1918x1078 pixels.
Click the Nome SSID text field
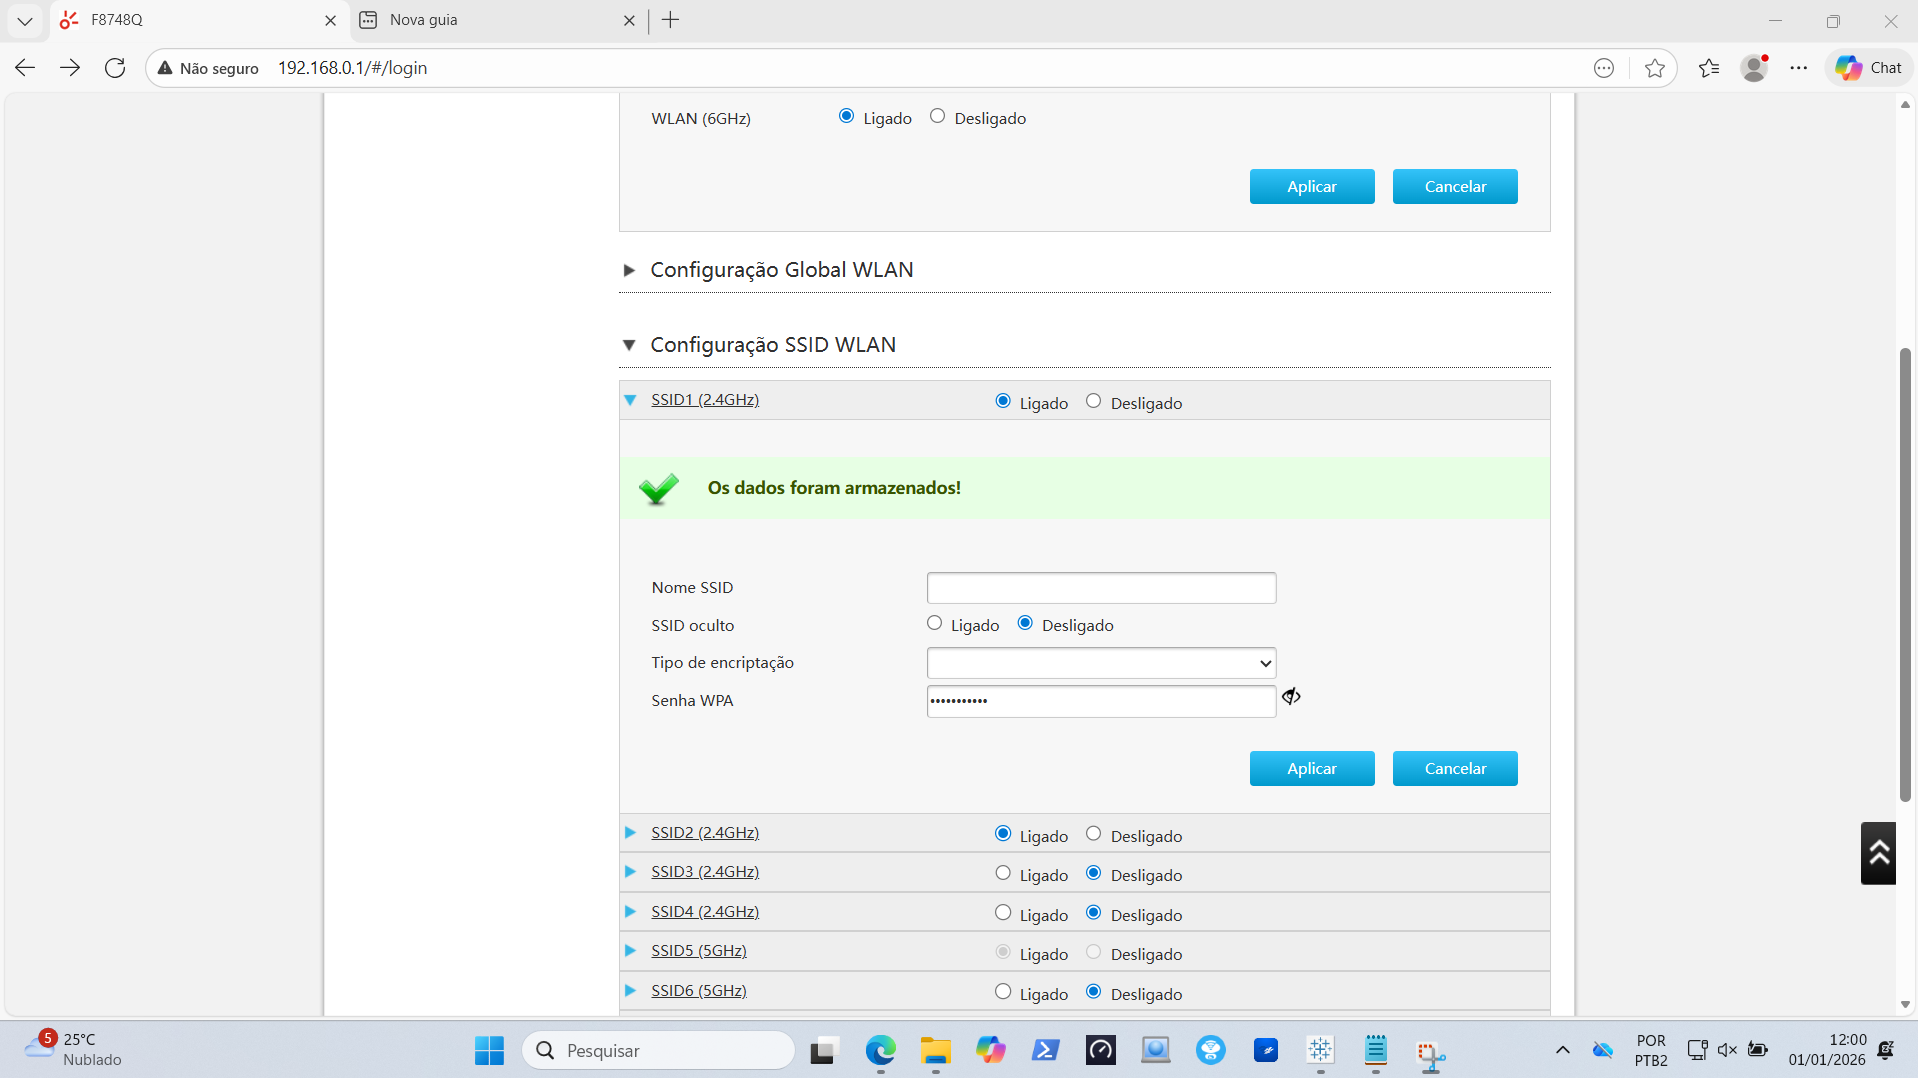click(1101, 588)
